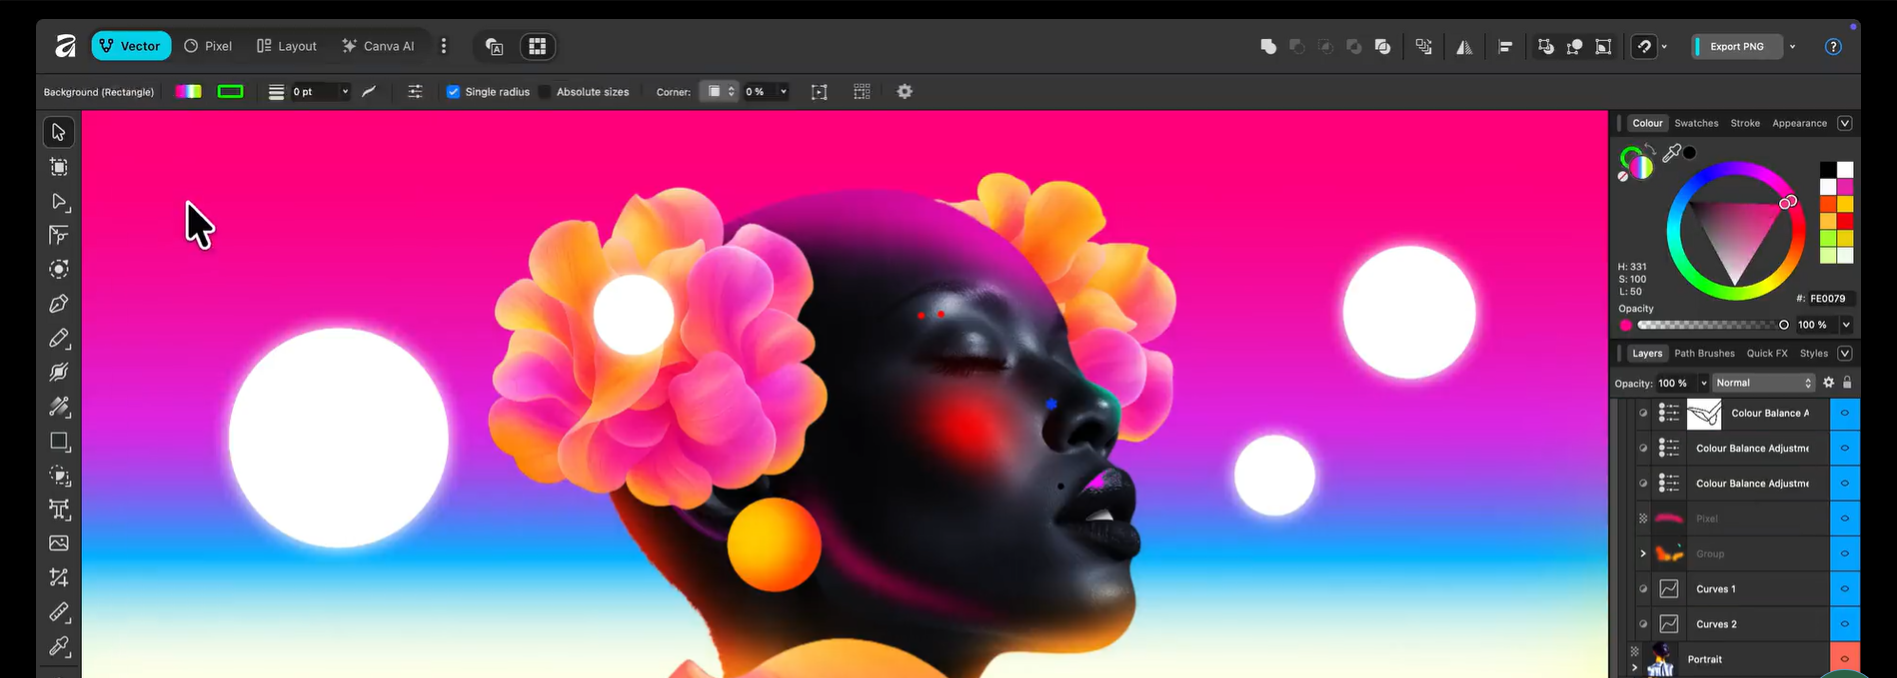This screenshot has height=678, width=1897.
Task: Click the settings gear in context toolbar
Action: tap(904, 92)
